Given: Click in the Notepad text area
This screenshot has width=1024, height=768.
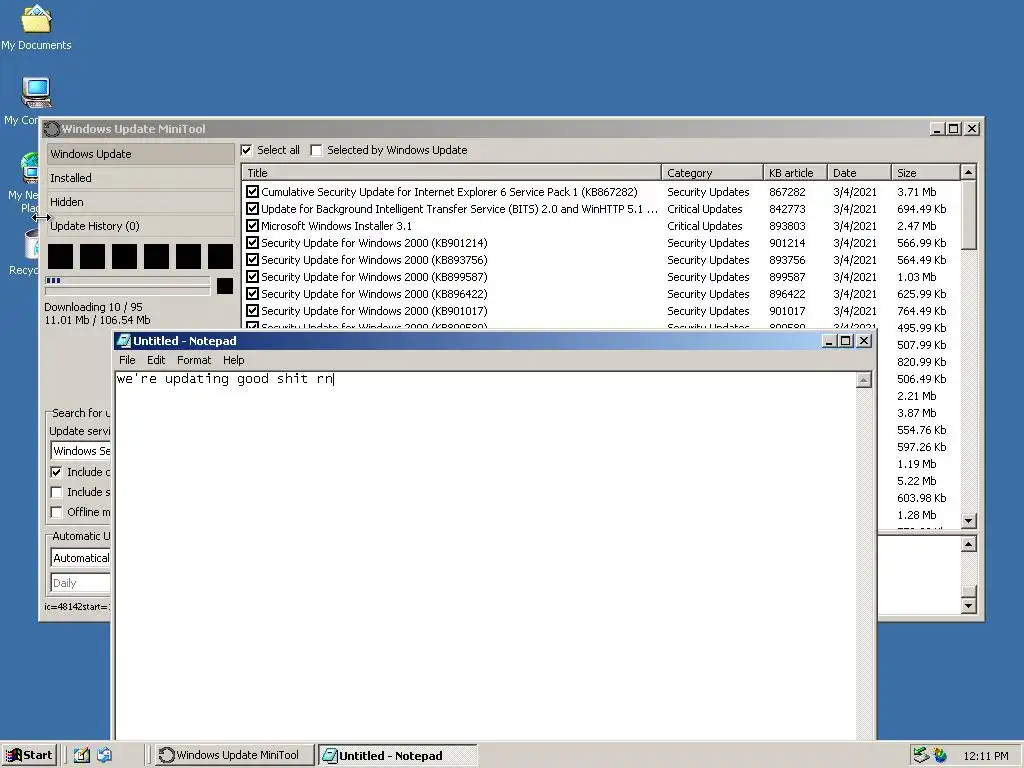Looking at the screenshot, I should tap(485, 555).
